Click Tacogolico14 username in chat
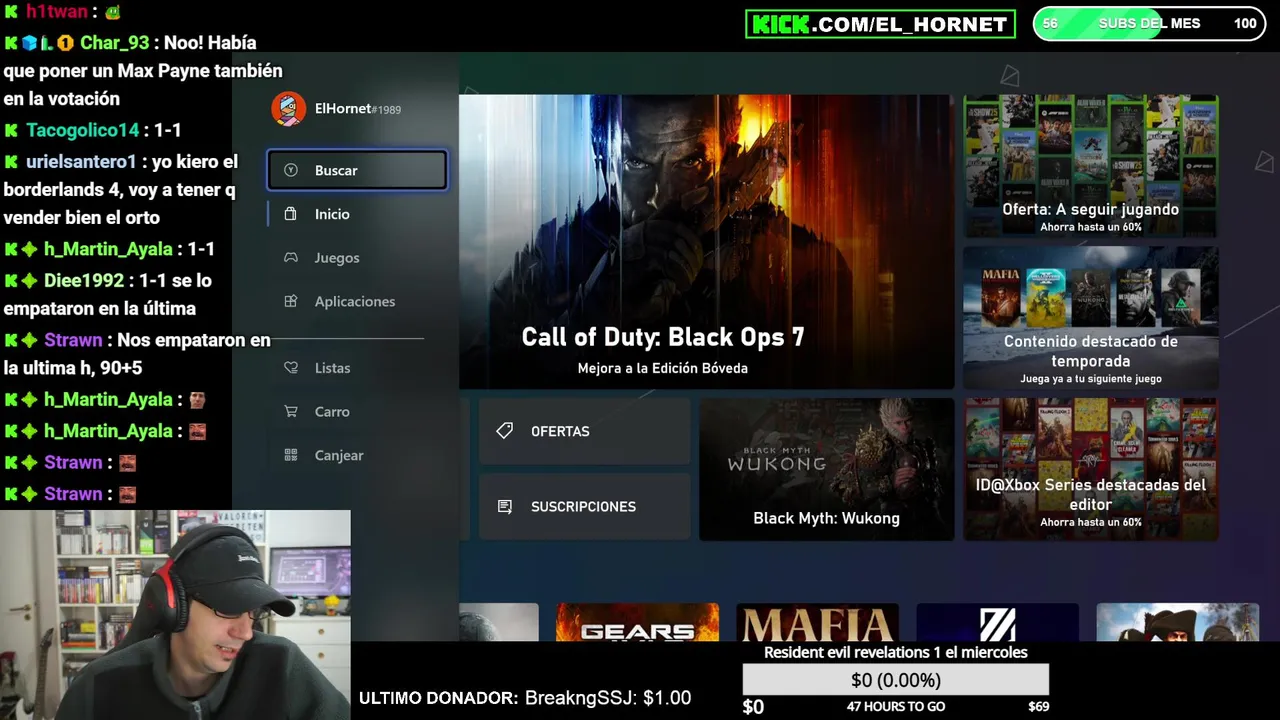Viewport: 1280px width, 720px height. coord(83,130)
